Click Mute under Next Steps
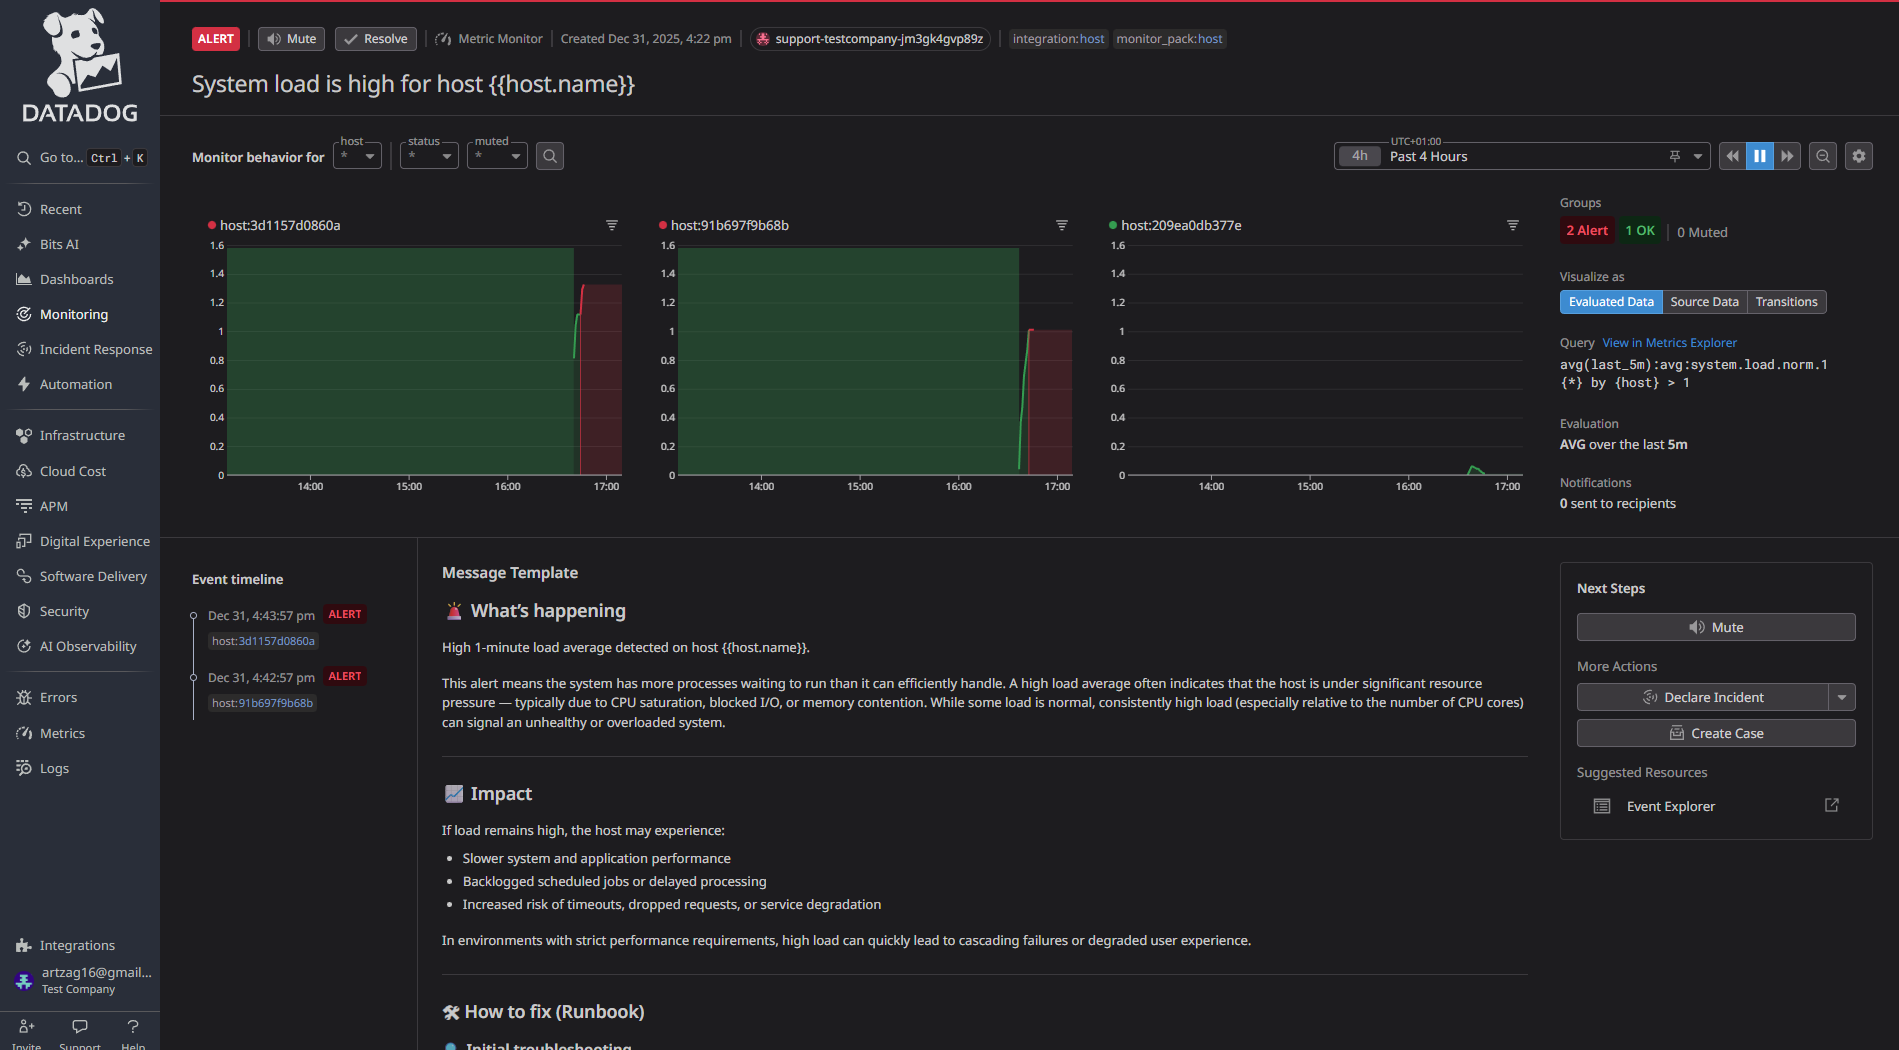 [1716, 627]
